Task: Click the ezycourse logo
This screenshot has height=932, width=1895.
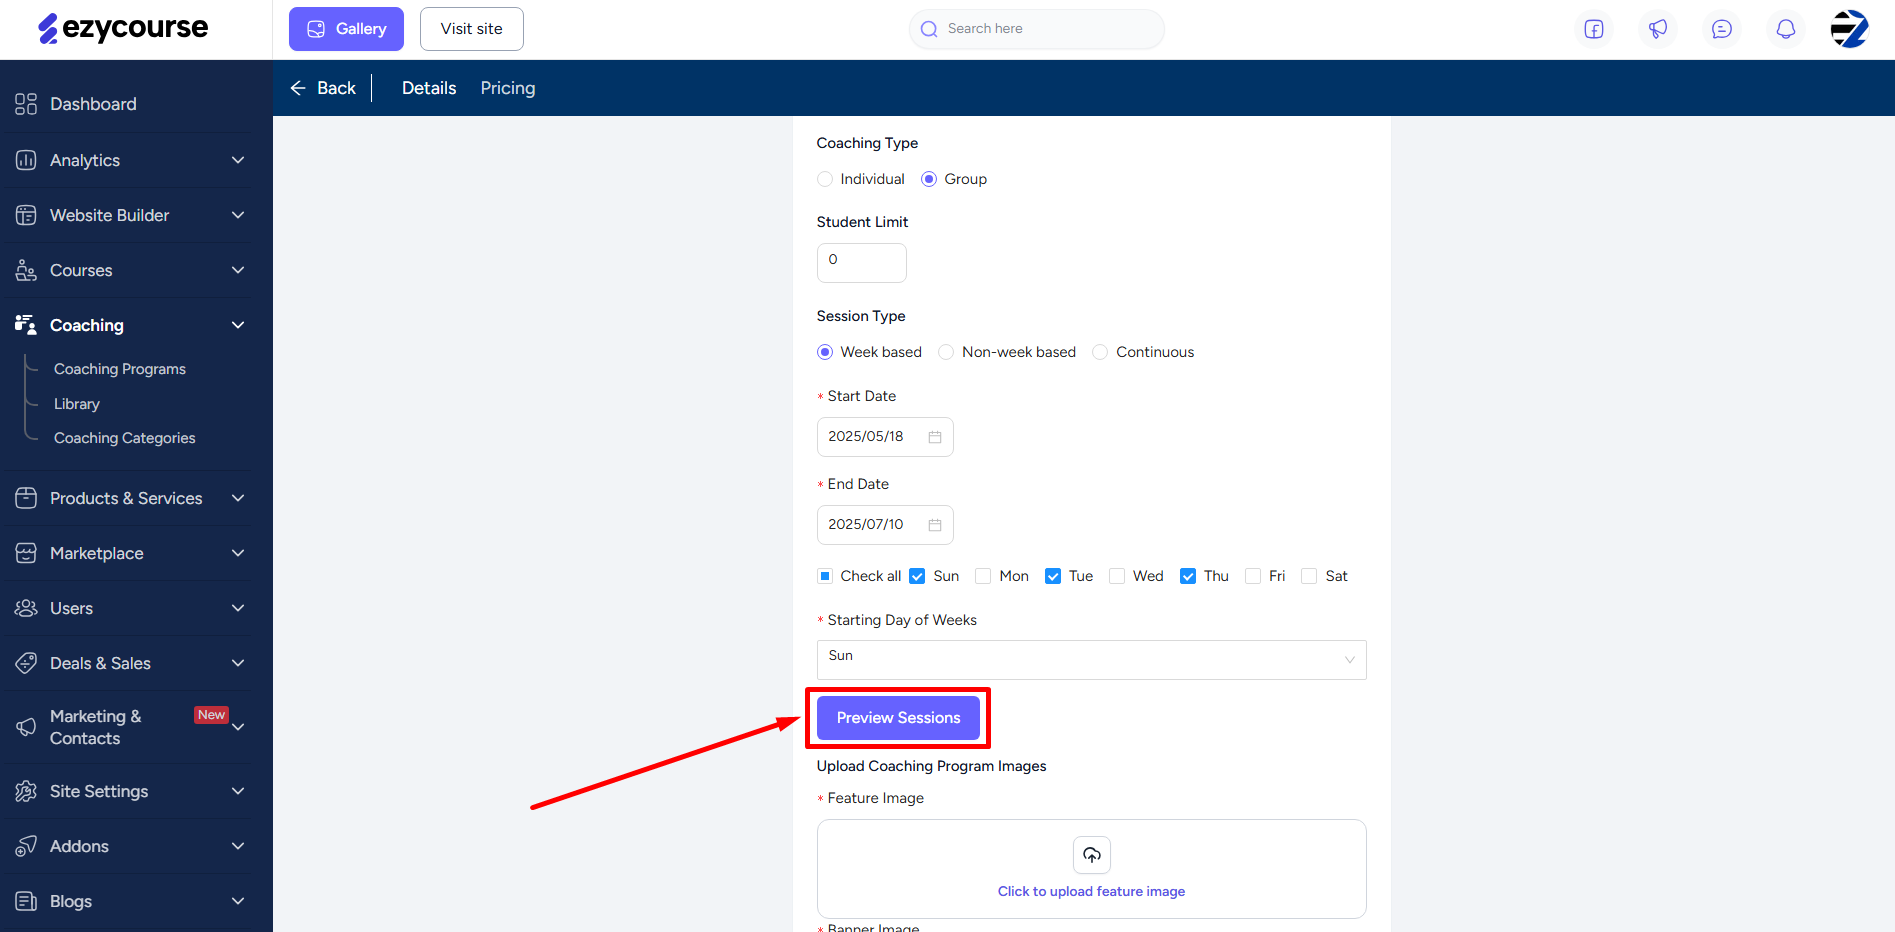Action: pyautogui.click(x=123, y=29)
